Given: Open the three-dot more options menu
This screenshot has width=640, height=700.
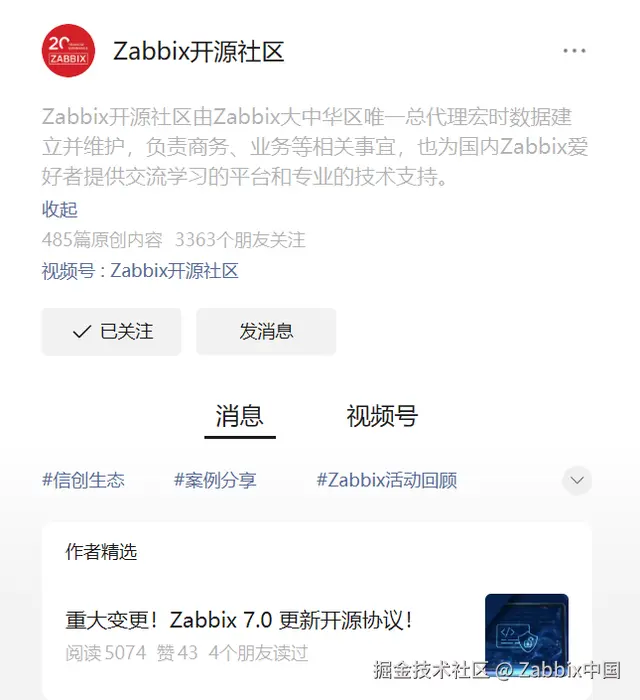Looking at the screenshot, I should point(574,51).
